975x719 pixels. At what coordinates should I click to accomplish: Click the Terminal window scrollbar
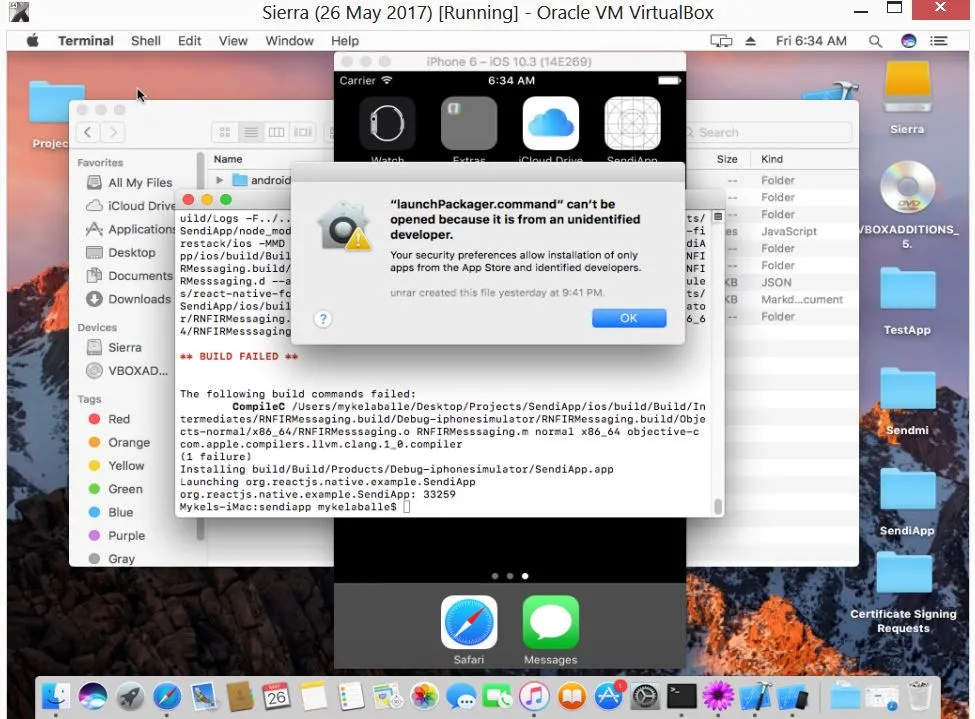pos(718,506)
